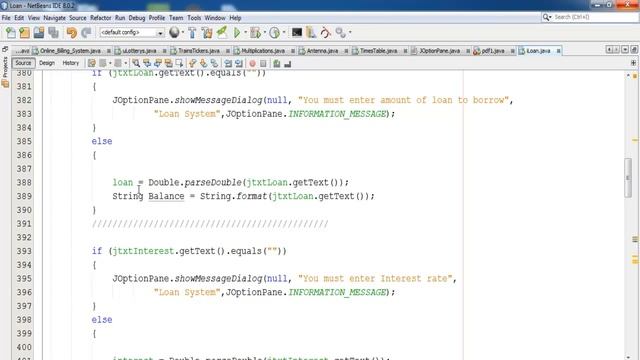Toggle Rectangular Selection icon
Viewport: 640px width, 360px height.
click(x=179, y=63)
